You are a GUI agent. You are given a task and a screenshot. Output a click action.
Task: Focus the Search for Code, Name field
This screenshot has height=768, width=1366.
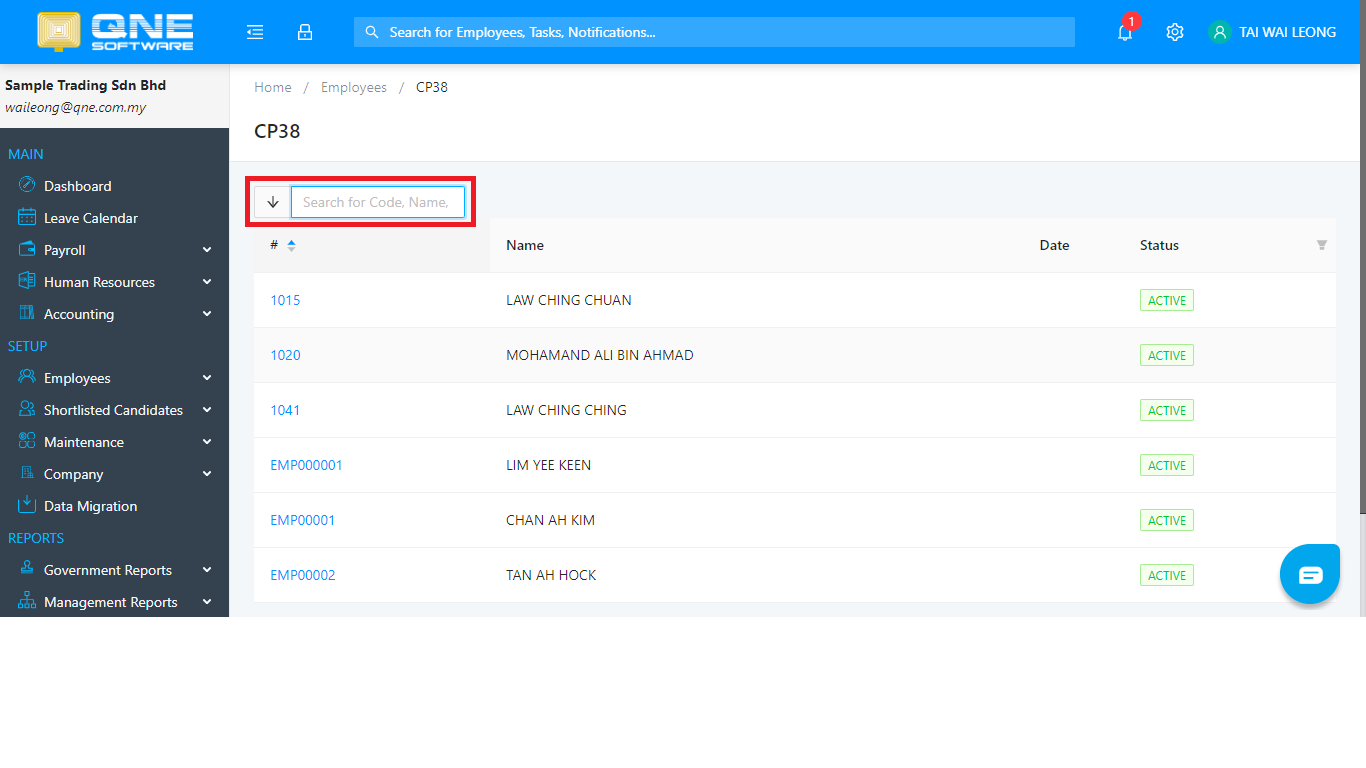pyautogui.click(x=378, y=202)
